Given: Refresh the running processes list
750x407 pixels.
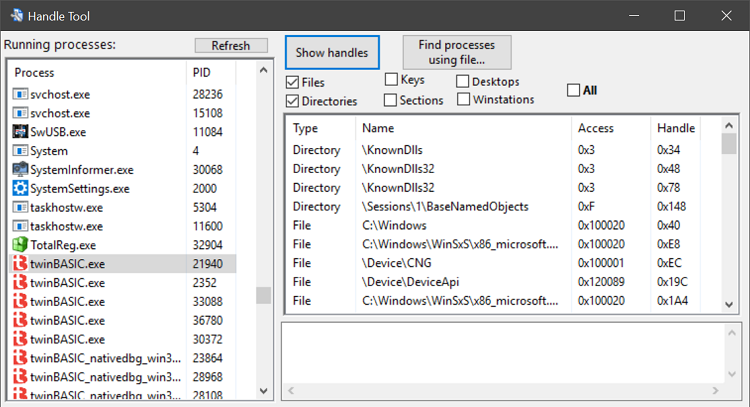Looking at the screenshot, I should click(x=231, y=46).
